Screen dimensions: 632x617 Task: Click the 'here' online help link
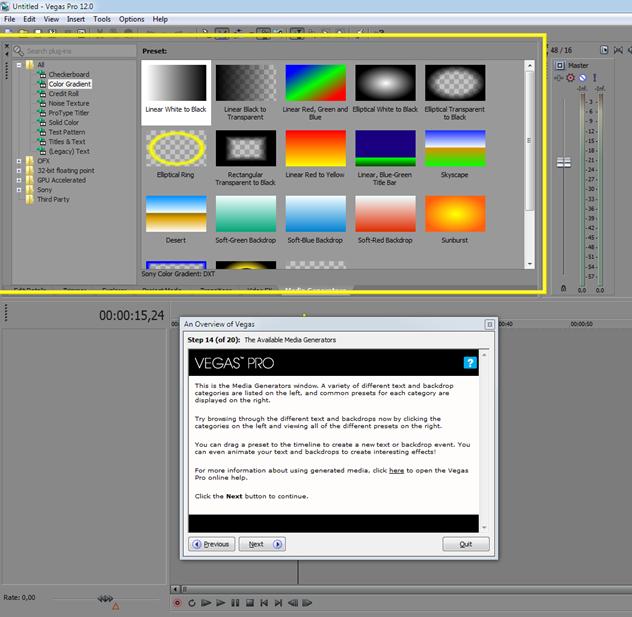(x=396, y=470)
